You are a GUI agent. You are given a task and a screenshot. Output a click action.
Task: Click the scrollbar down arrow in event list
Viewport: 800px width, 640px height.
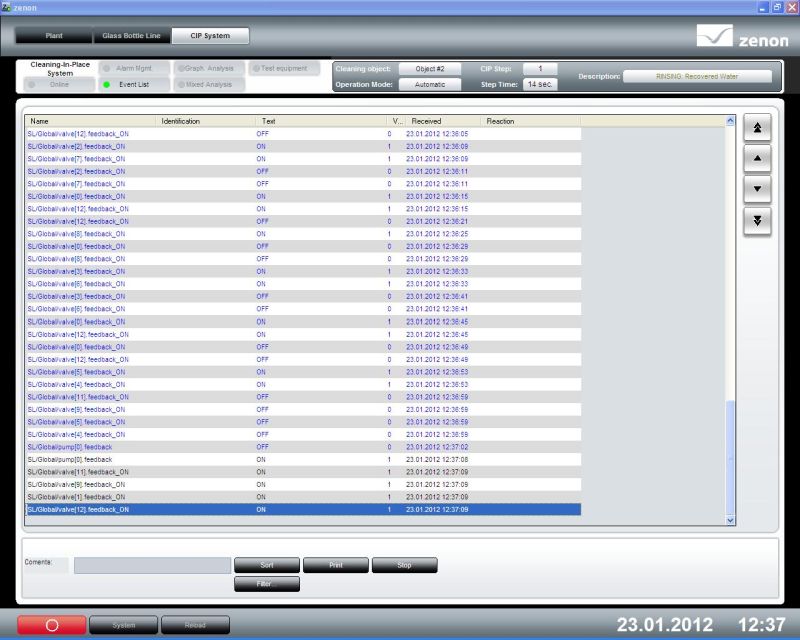pyautogui.click(x=730, y=519)
